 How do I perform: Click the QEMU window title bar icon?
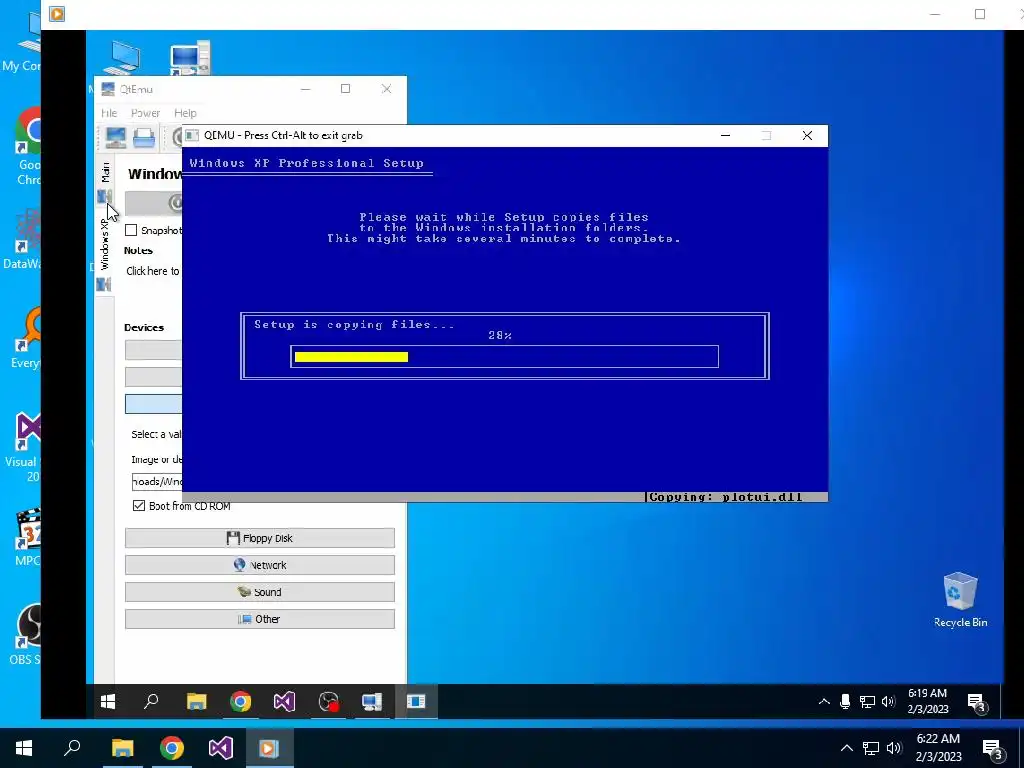tap(192, 135)
